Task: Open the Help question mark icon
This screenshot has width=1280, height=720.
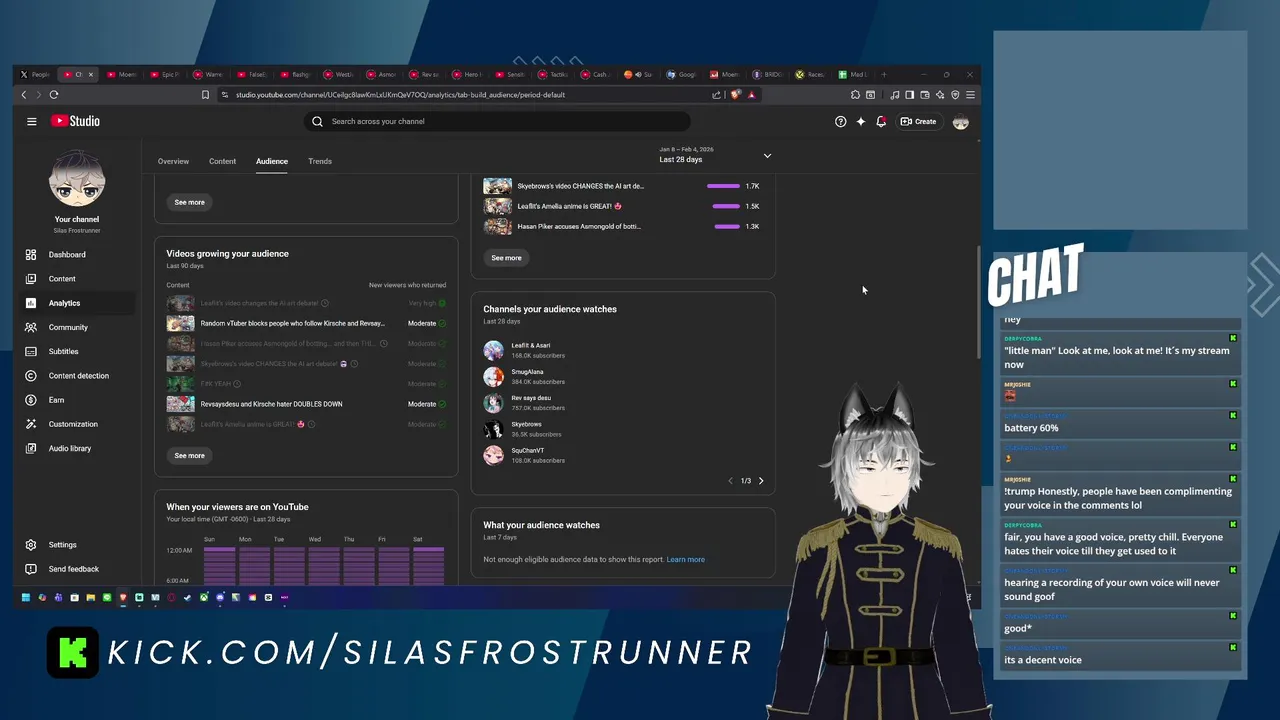Action: pyautogui.click(x=840, y=121)
